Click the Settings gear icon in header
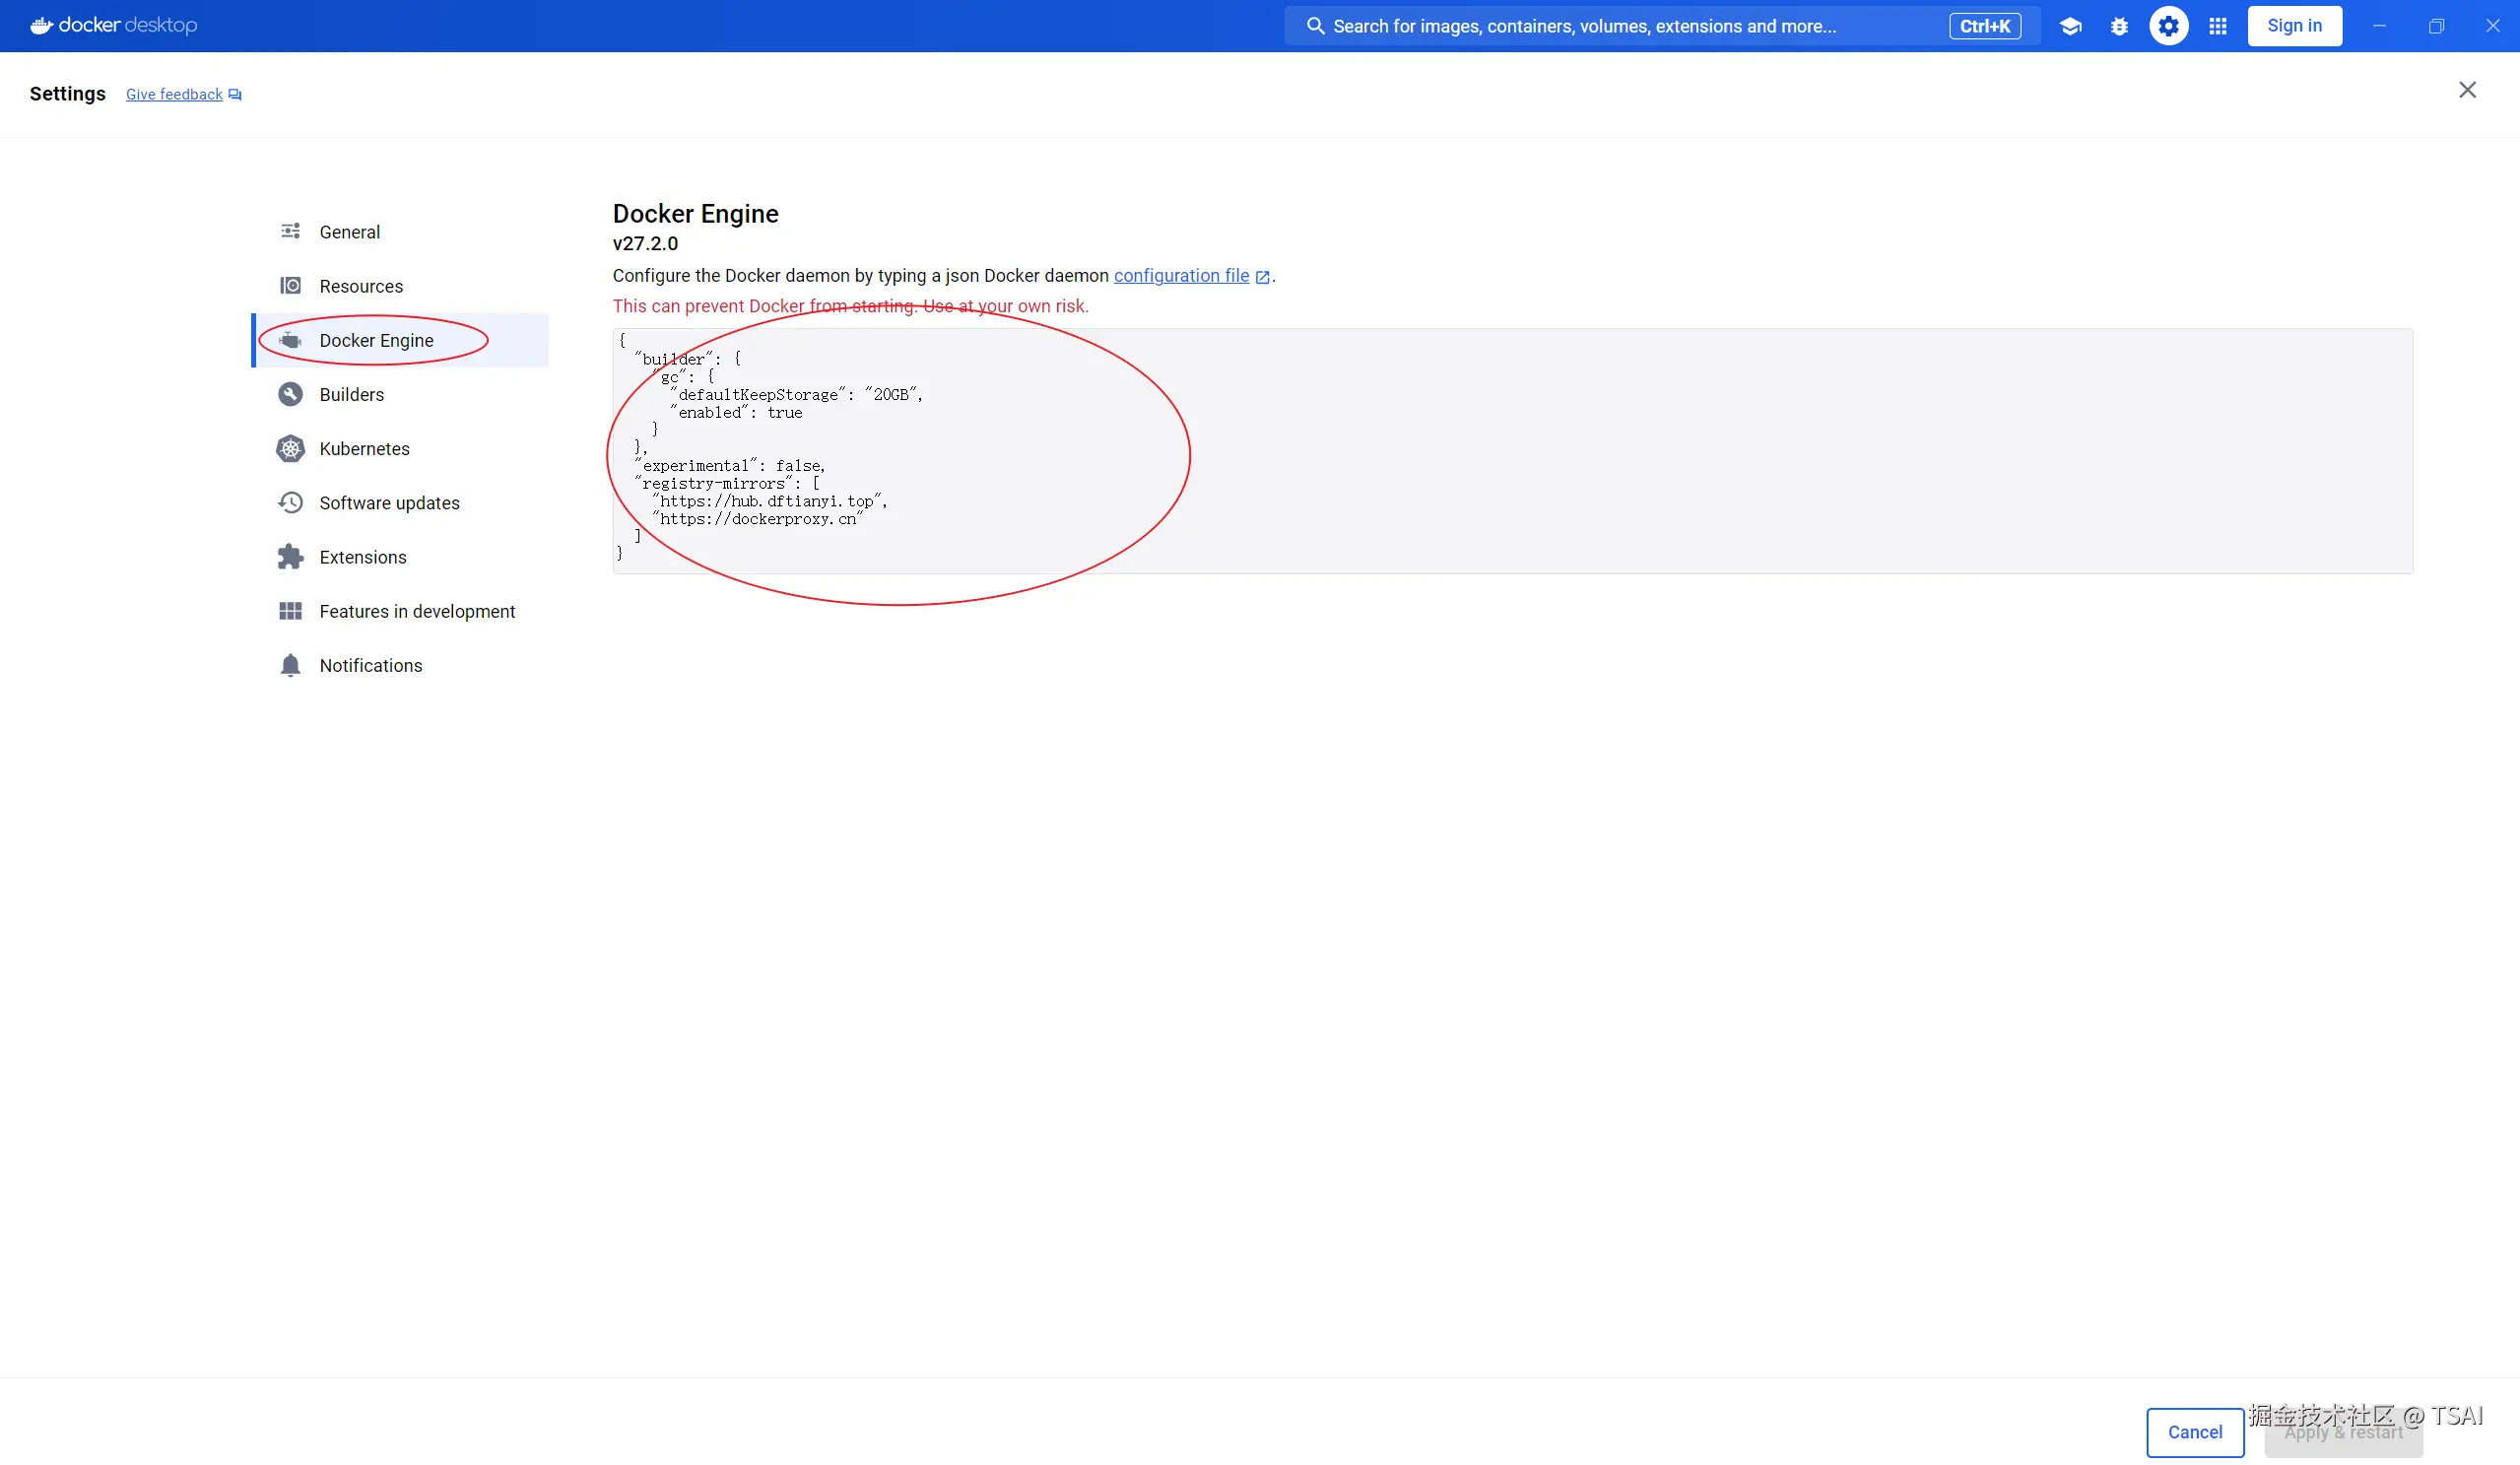2520x1465 pixels. (x=2168, y=26)
